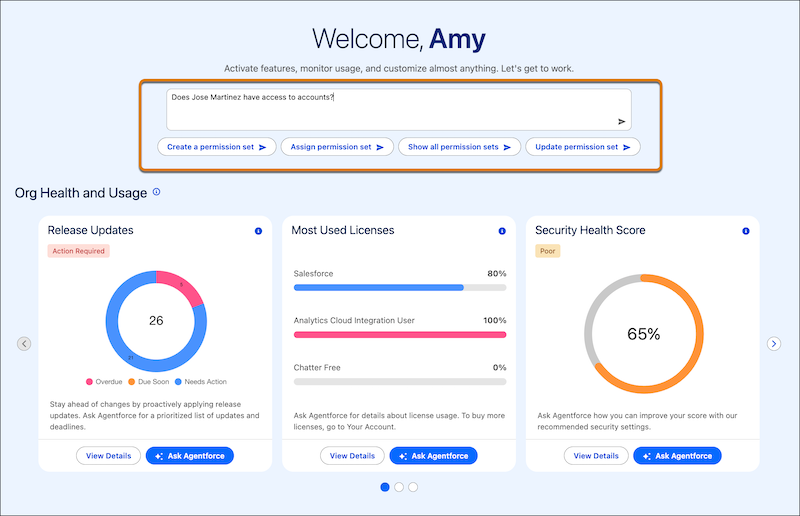The height and width of the screenshot is (516, 800).
Task: Open info icon beside Org Health and Usage
Action: (x=157, y=192)
